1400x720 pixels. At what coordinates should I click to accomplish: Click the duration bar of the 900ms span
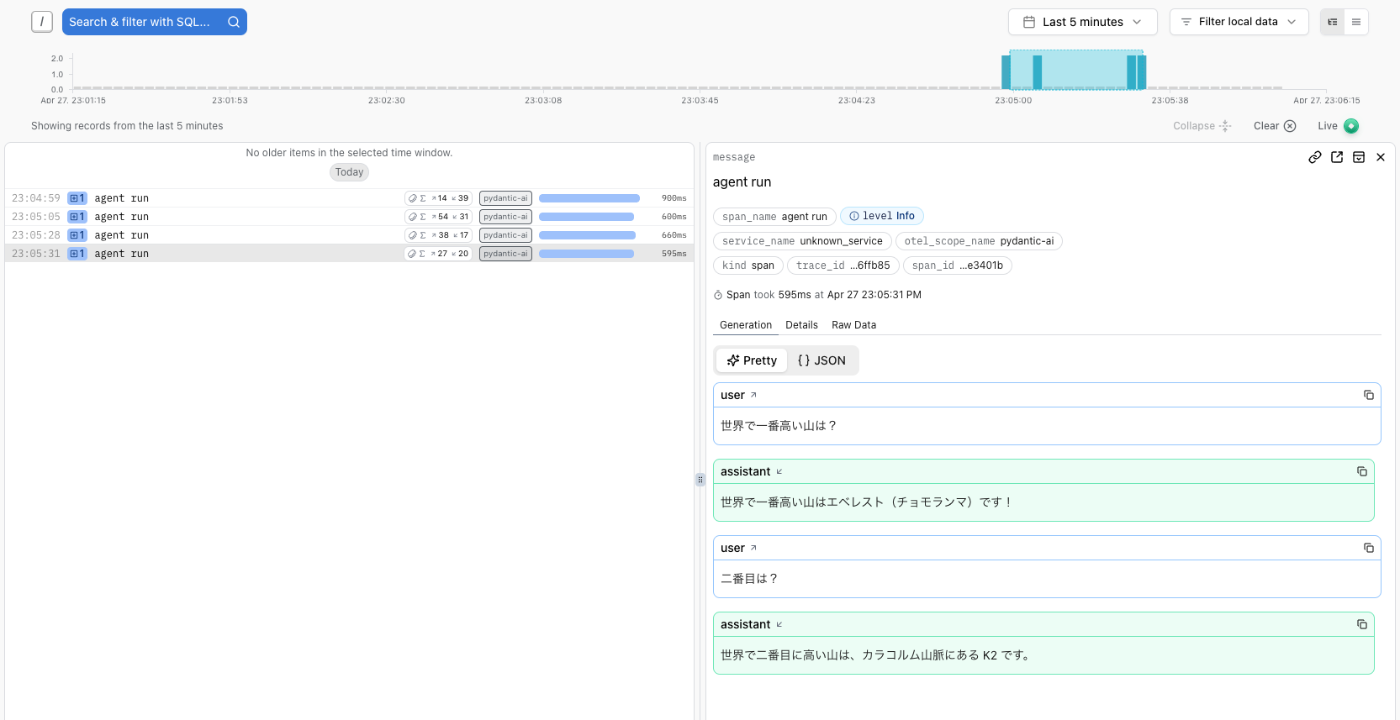click(589, 198)
